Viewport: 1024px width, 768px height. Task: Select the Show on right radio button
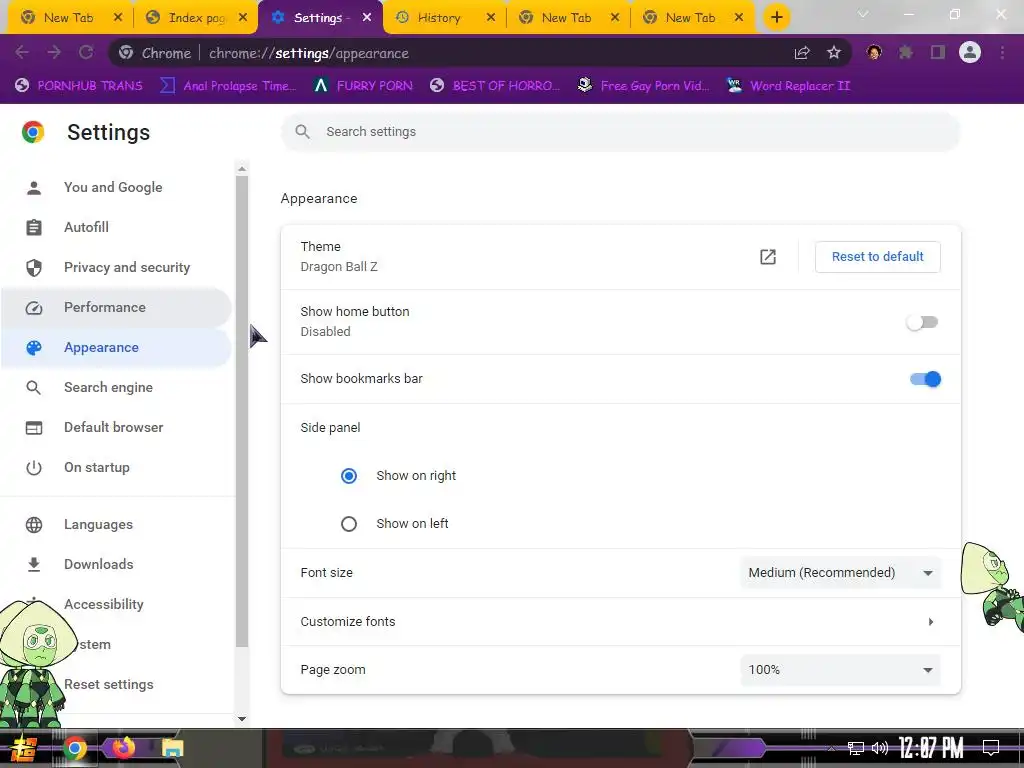coord(349,475)
